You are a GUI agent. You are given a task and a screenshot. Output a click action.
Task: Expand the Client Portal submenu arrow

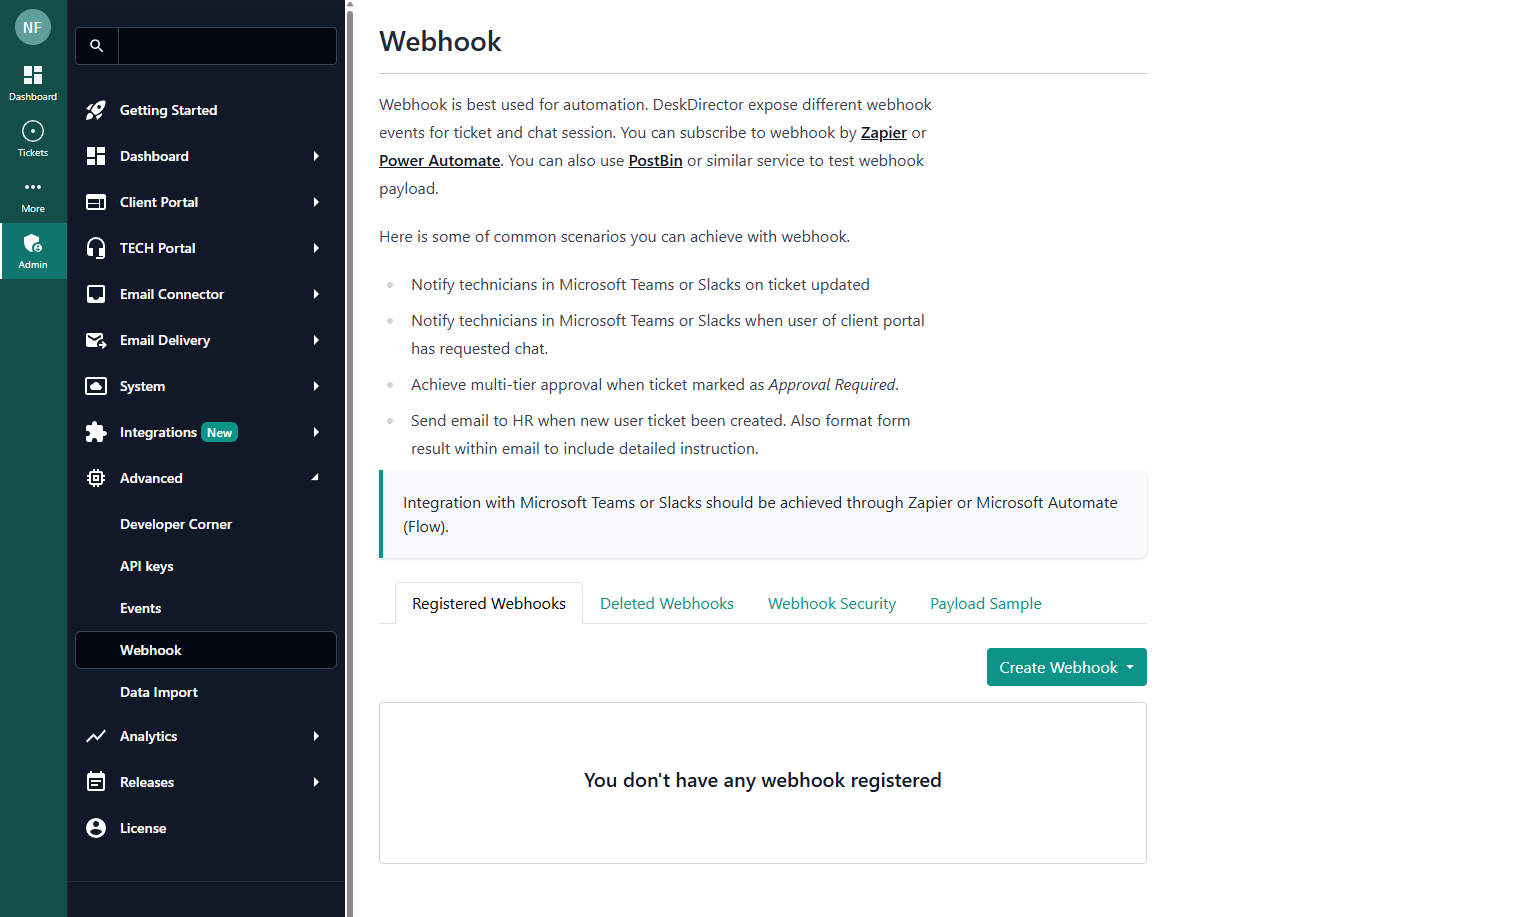coord(316,202)
